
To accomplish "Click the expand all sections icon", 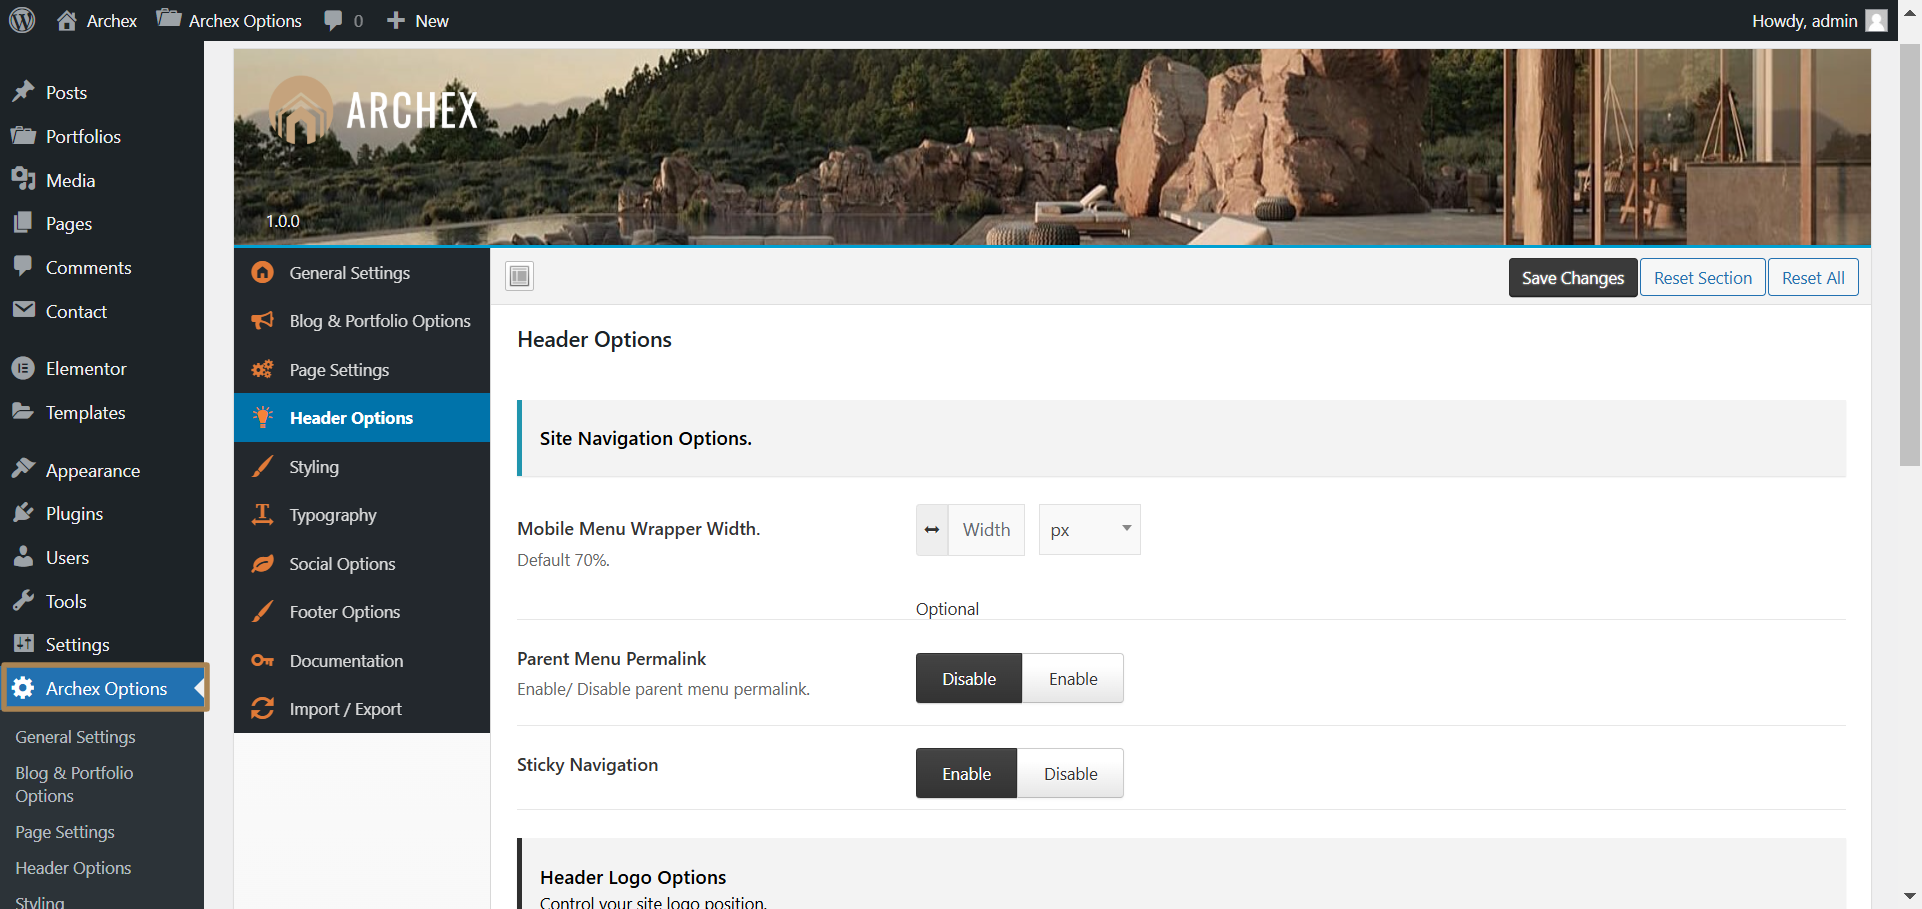I will pos(519,276).
